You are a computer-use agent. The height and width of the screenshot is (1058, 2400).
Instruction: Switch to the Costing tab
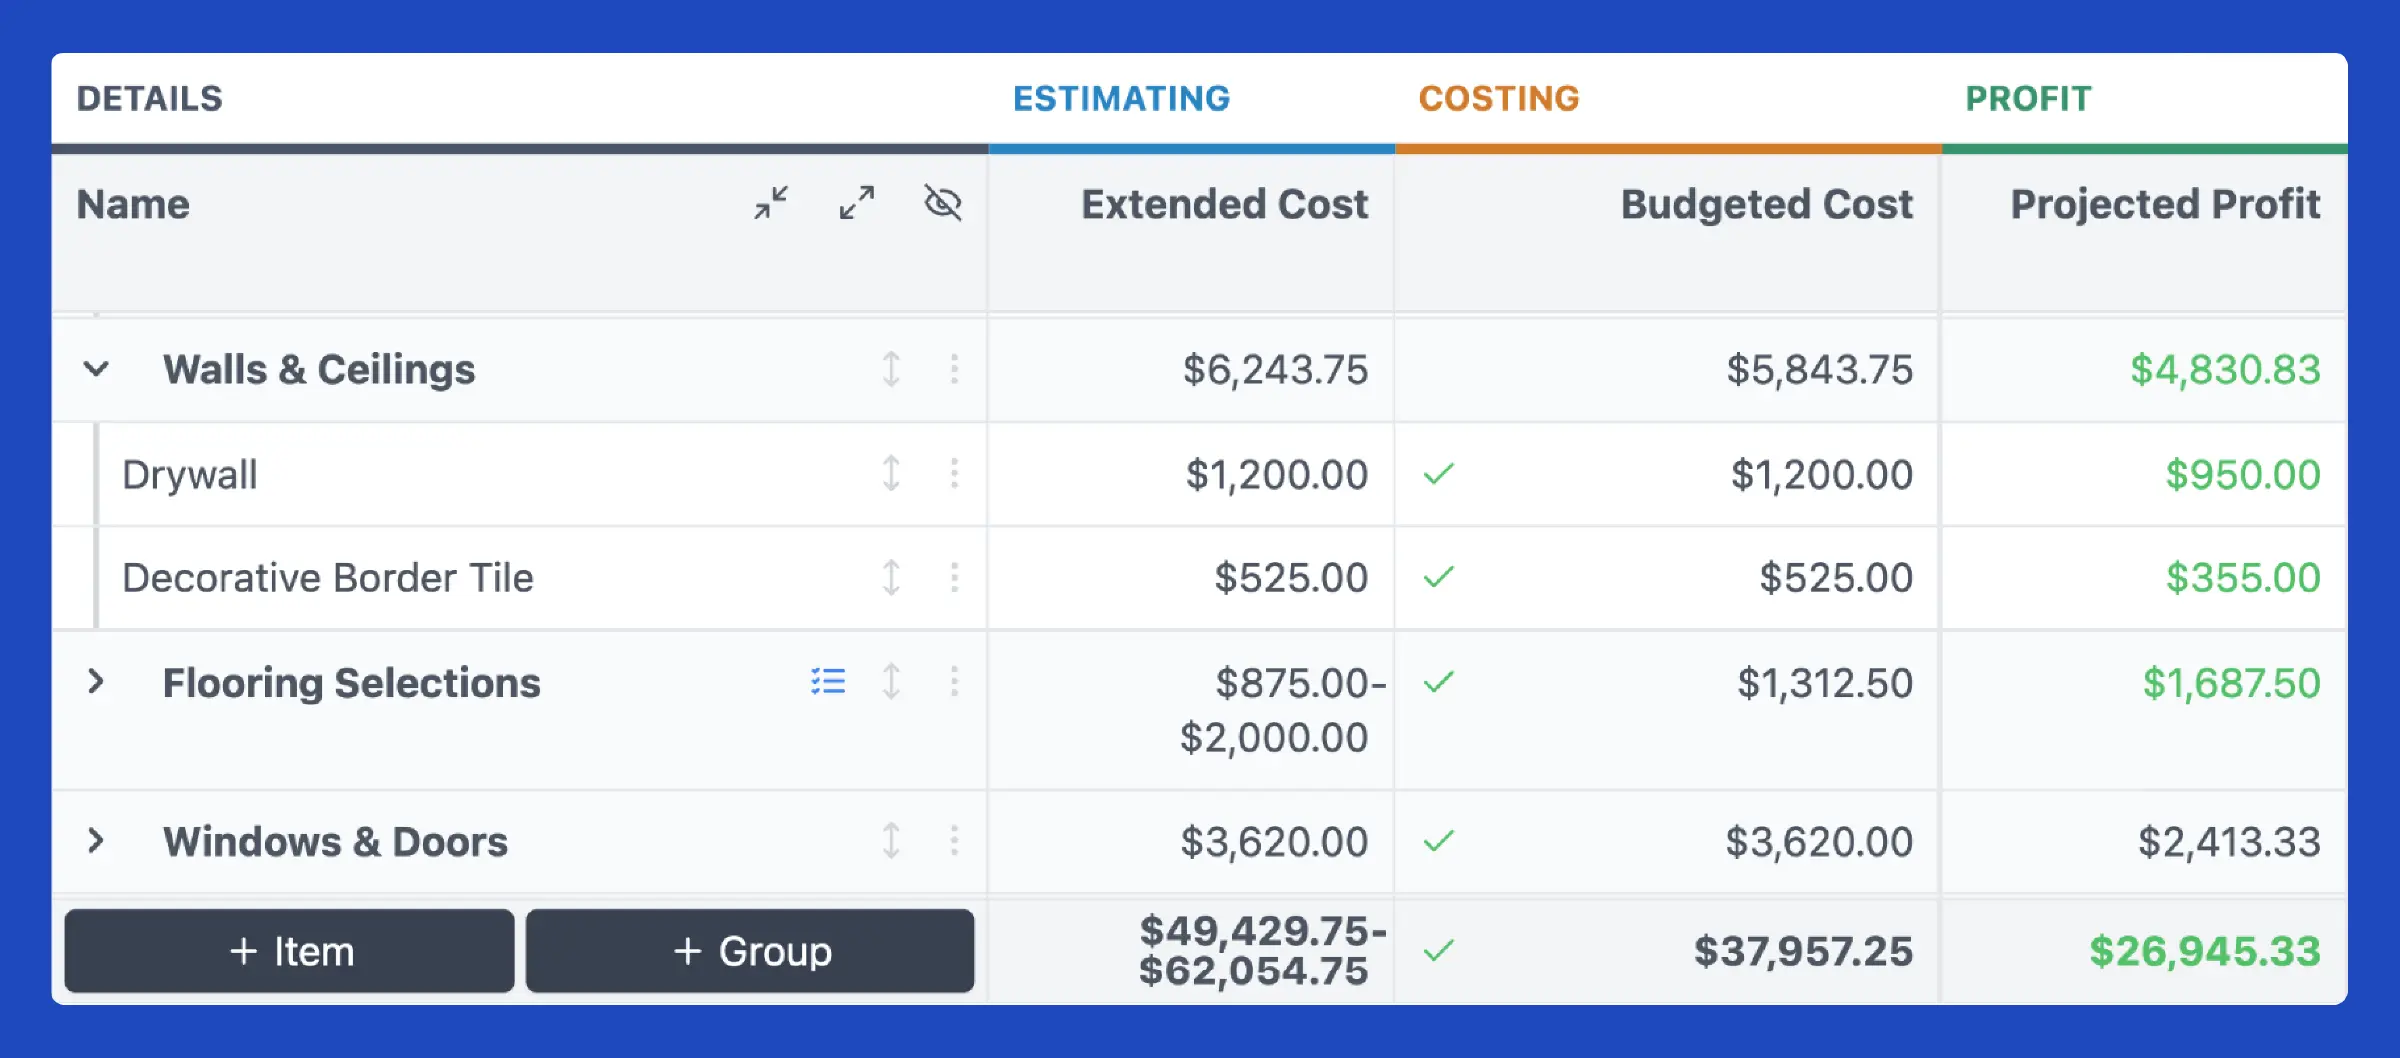pos(1498,98)
